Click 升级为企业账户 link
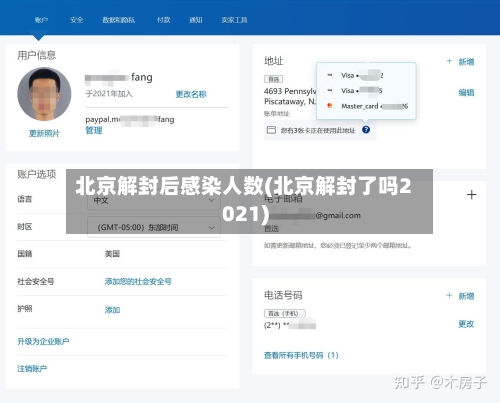 click(43, 341)
